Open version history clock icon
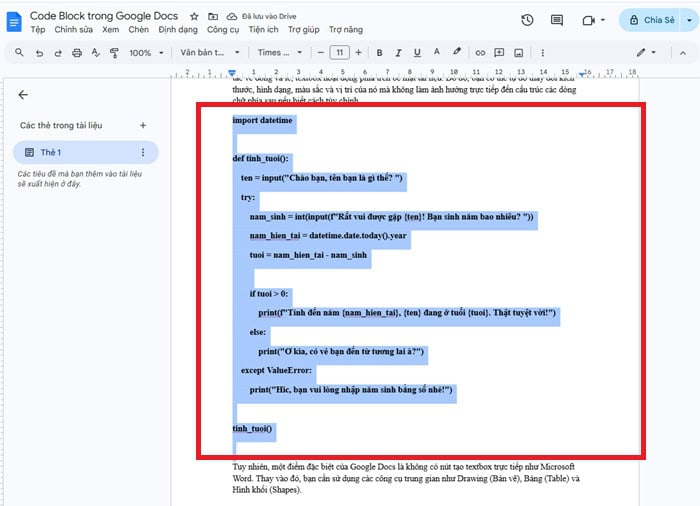700x506 pixels. [x=527, y=20]
